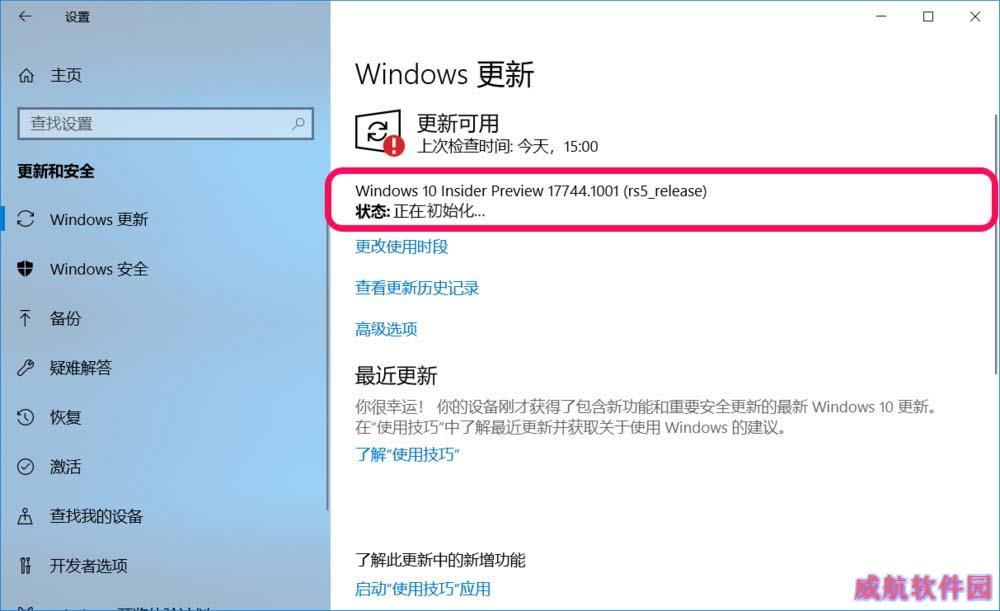
Task: Click the update status icon with red alert
Action: tap(379, 133)
